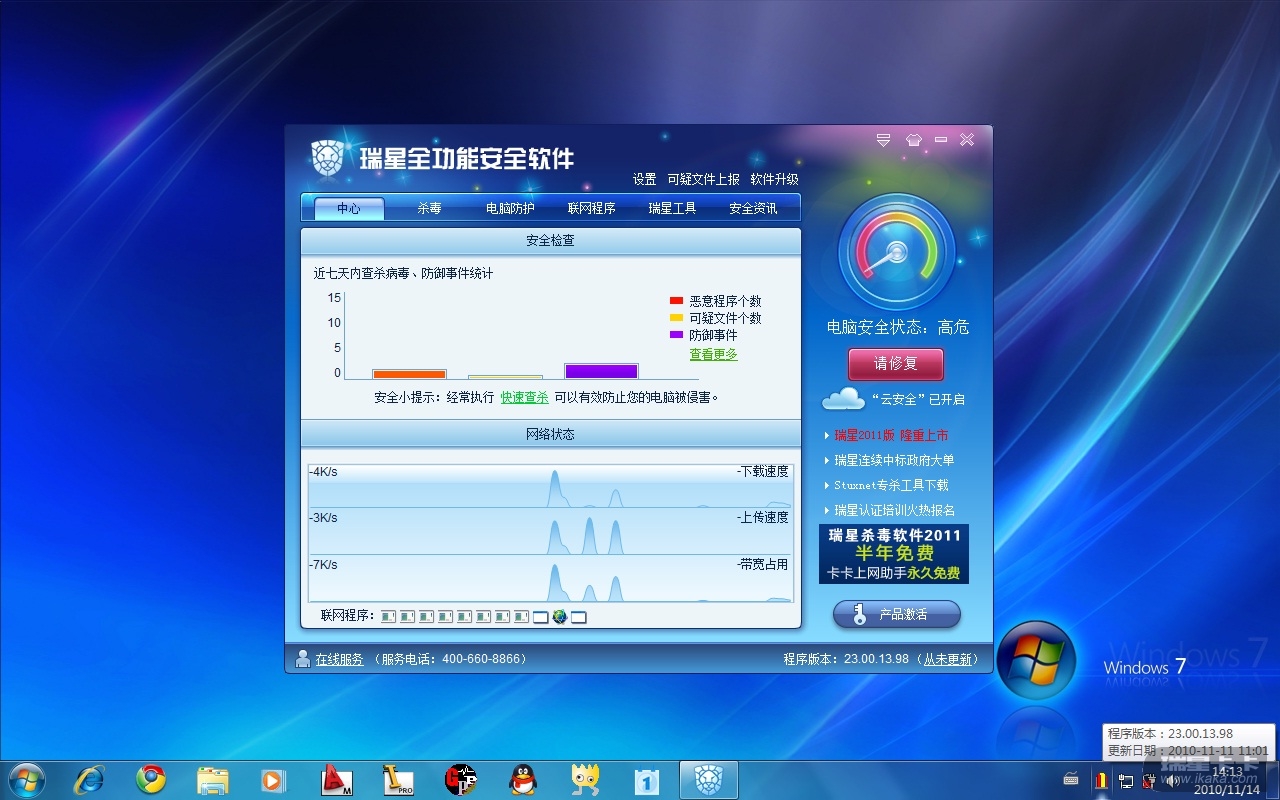Open the 联网程序 tab

coord(591,208)
